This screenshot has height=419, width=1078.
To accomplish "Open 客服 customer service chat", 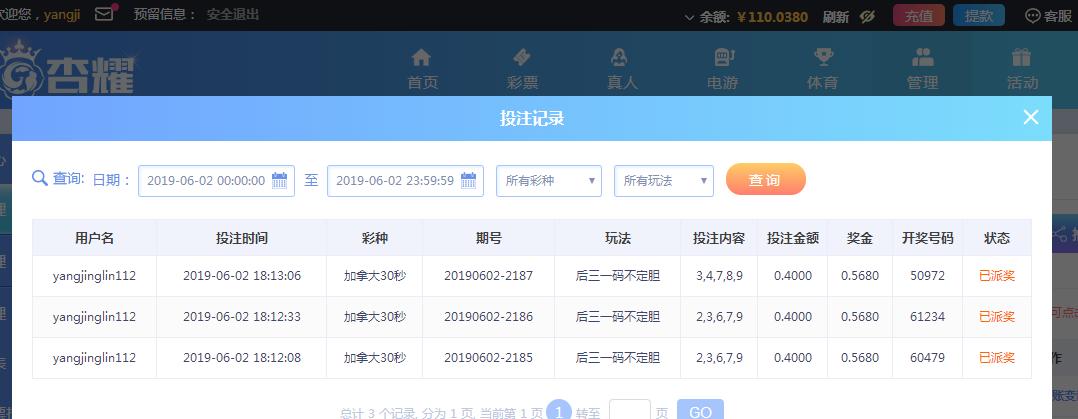I will coord(1050,16).
